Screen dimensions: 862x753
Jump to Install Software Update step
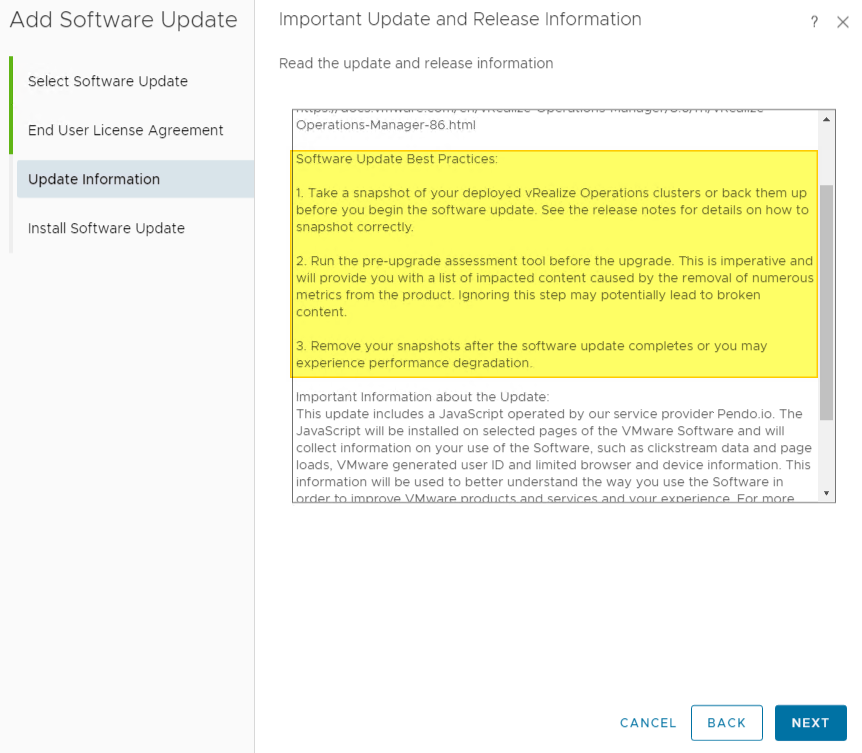click(106, 228)
